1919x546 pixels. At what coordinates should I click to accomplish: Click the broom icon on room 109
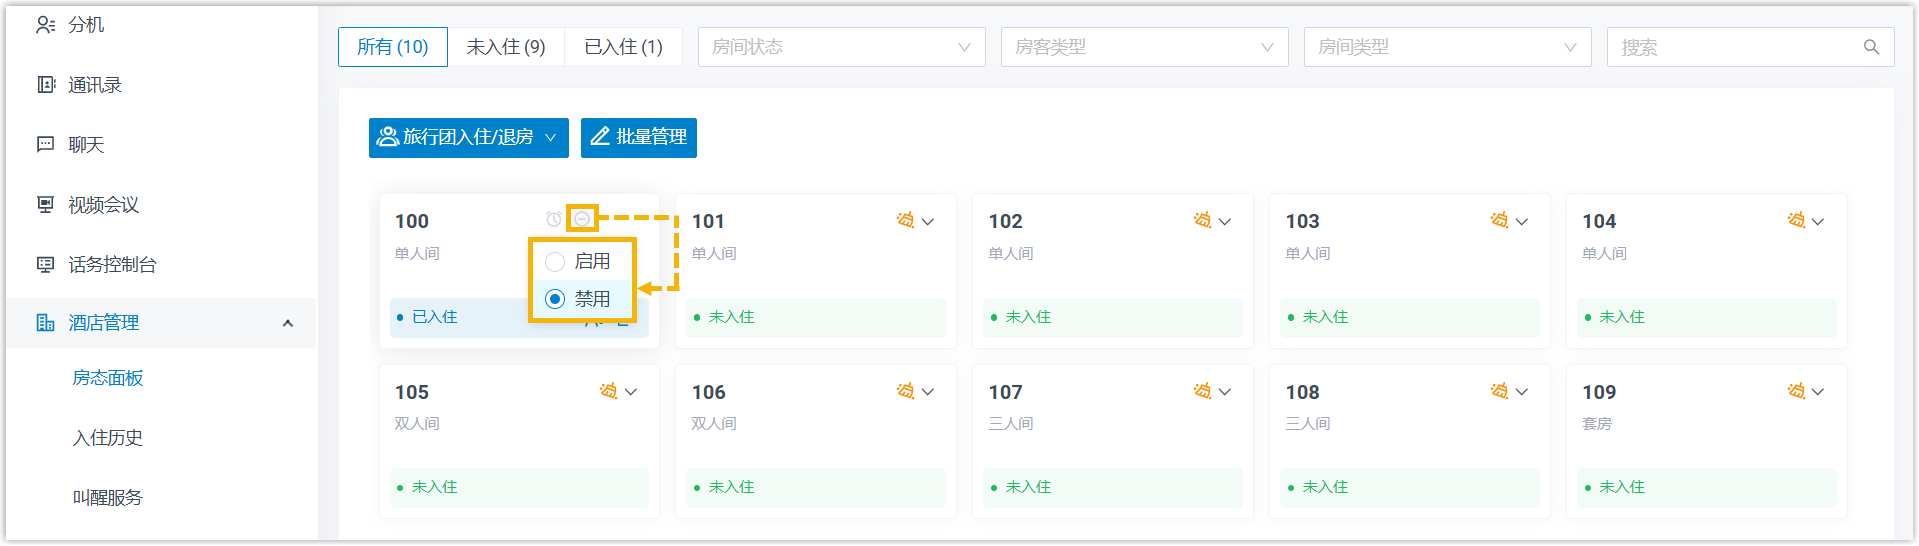click(x=1796, y=391)
